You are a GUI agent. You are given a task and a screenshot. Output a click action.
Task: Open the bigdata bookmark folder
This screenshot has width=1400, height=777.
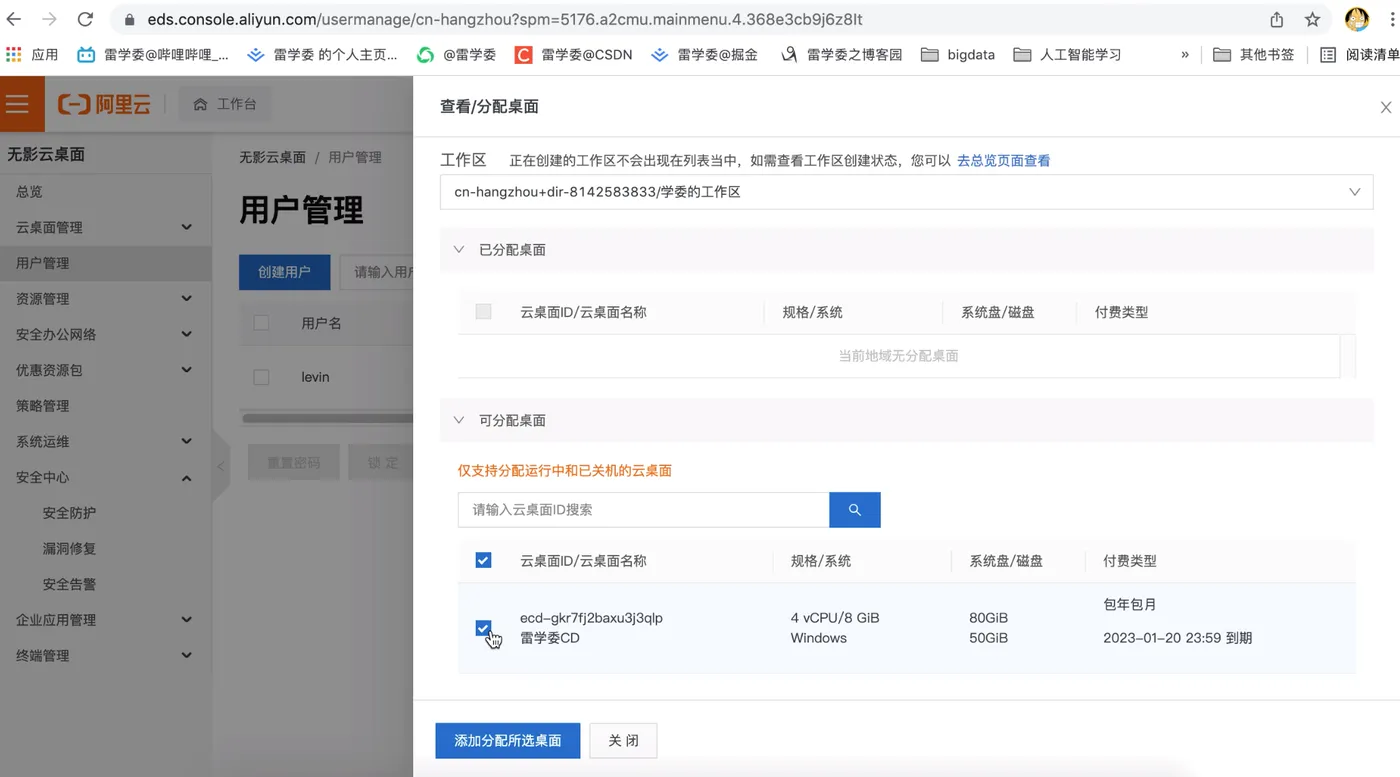957,55
